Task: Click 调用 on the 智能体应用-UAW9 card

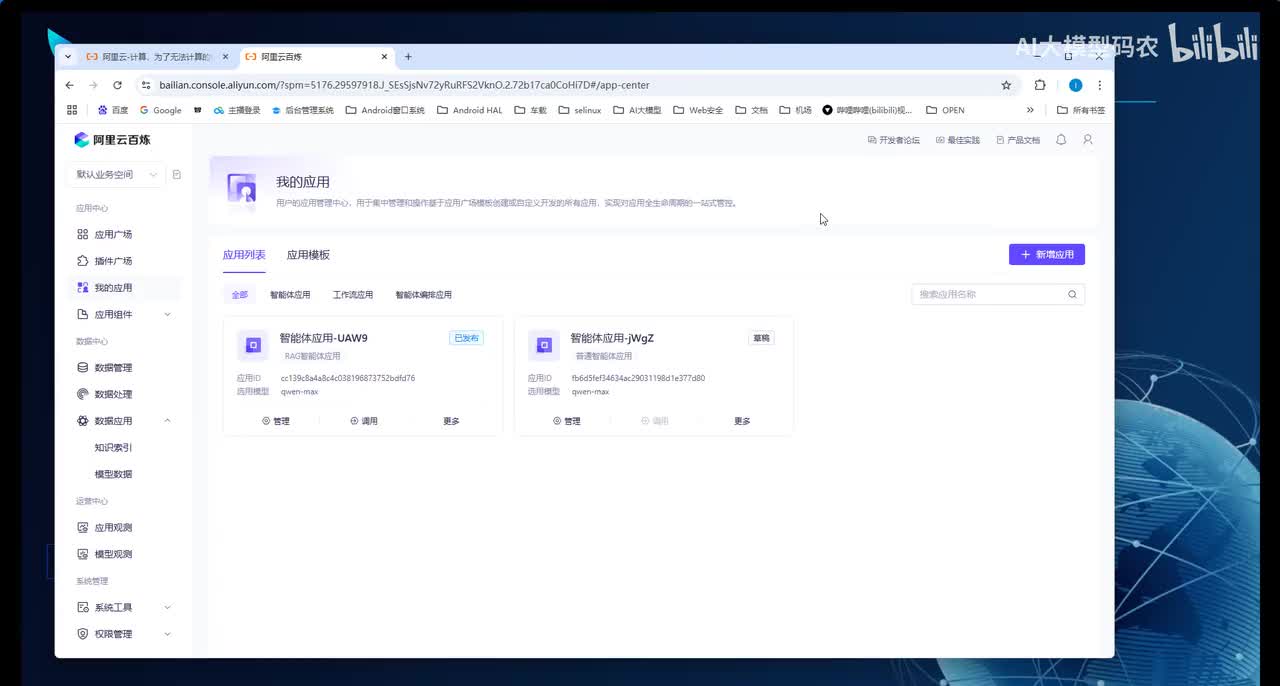Action: (364, 421)
